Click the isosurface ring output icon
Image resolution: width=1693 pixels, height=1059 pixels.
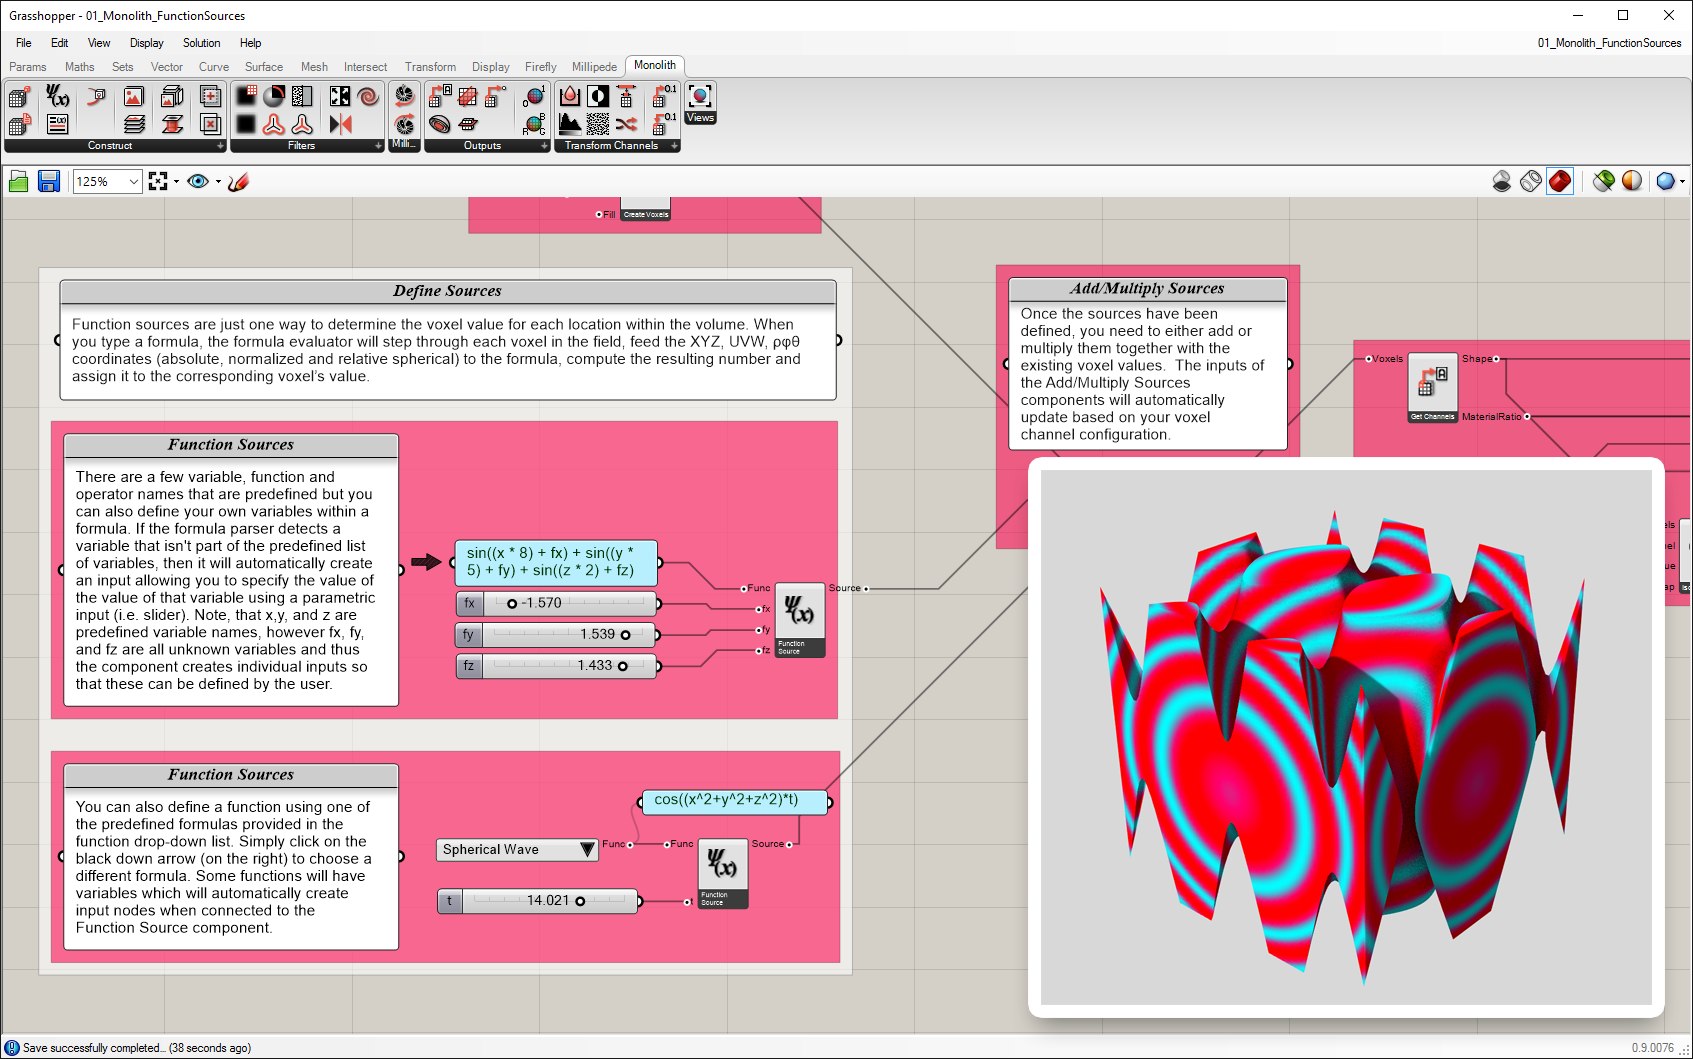(439, 125)
